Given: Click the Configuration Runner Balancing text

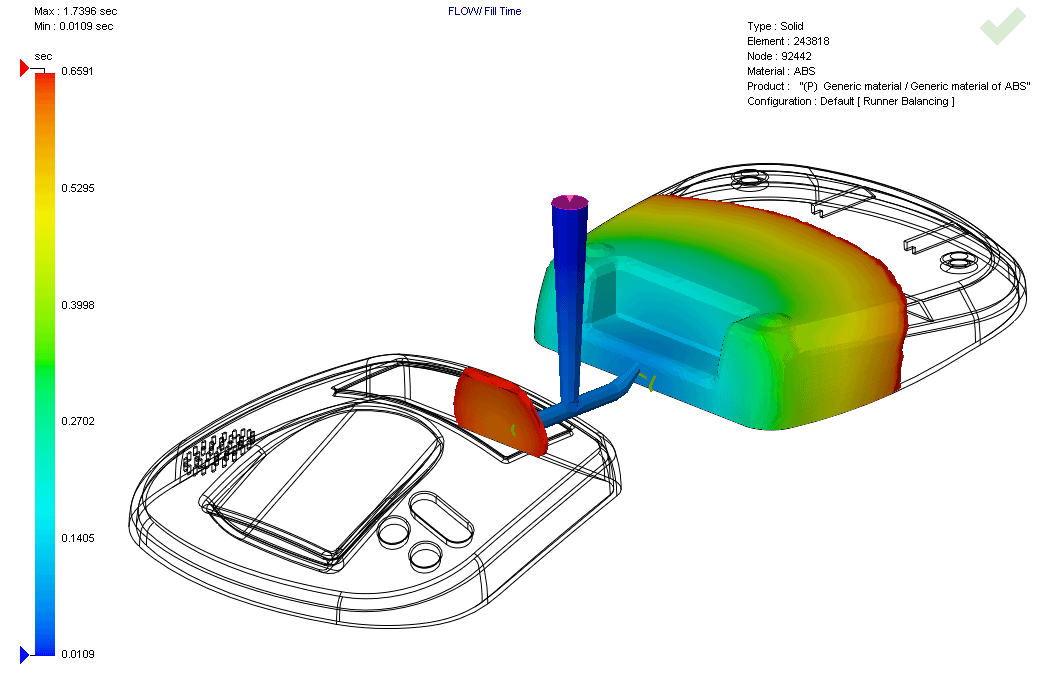Looking at the screenshot, I should point(850,101).
